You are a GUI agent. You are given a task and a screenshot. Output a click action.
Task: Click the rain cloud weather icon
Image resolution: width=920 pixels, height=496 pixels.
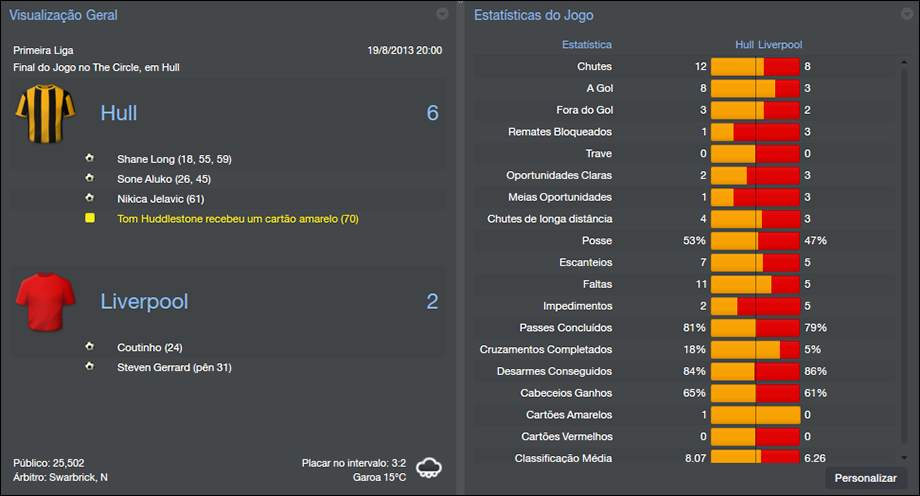point(429,468)
